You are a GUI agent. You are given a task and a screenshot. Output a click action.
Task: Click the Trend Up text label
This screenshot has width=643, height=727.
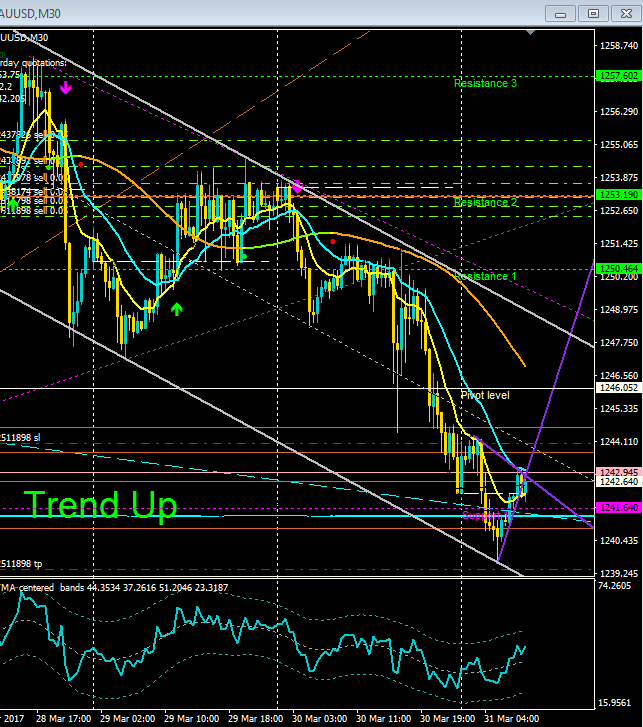pyautogui.click(x=101, y=505)
